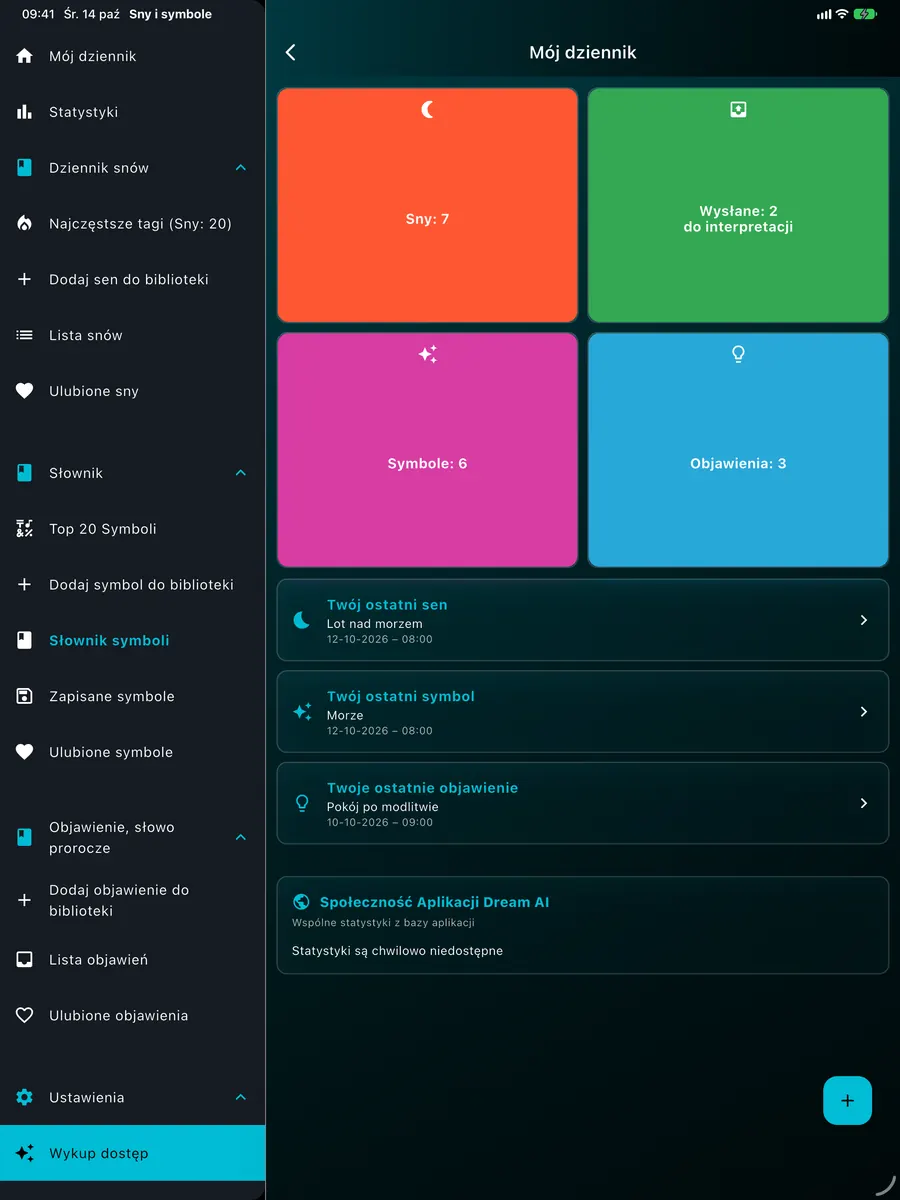Open Lista snów menu entry
The height and width of the screenshot is (1200, 900).
click(133, 336)
